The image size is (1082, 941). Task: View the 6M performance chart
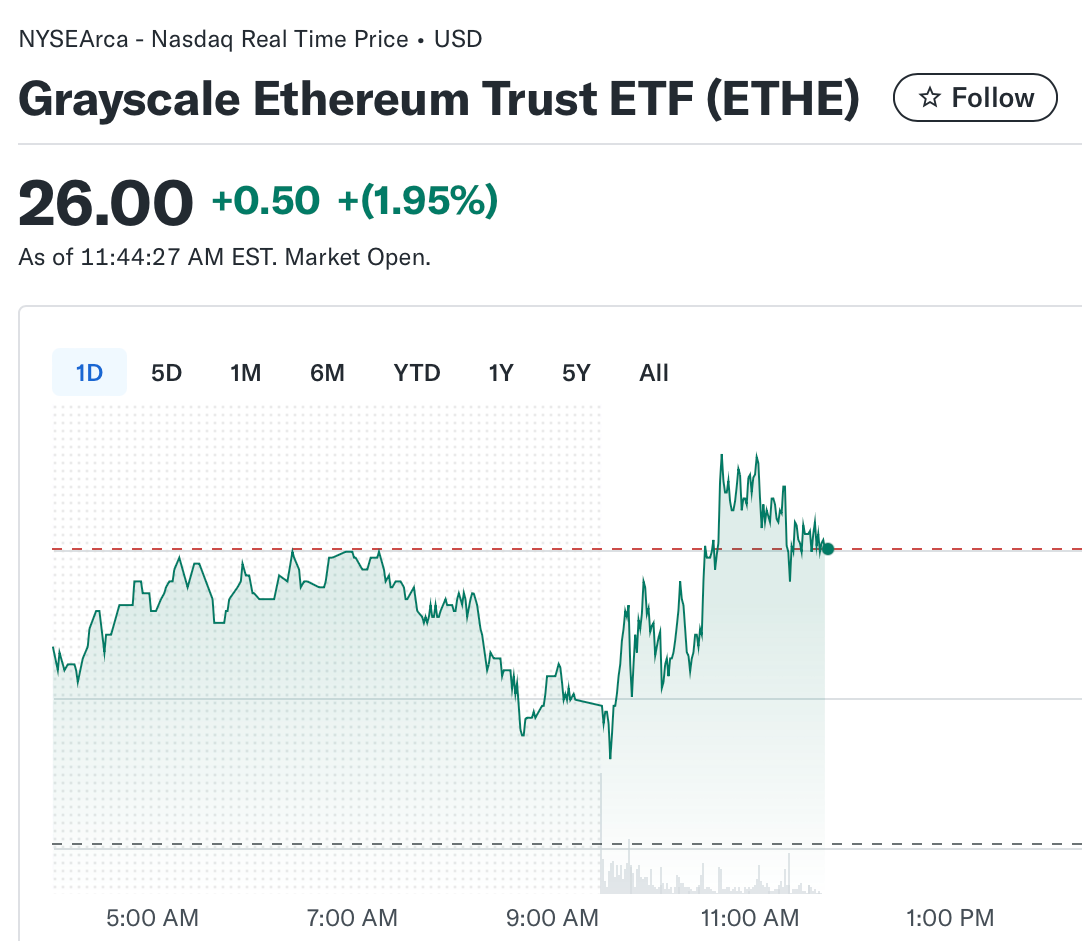(x=326, y=372)
